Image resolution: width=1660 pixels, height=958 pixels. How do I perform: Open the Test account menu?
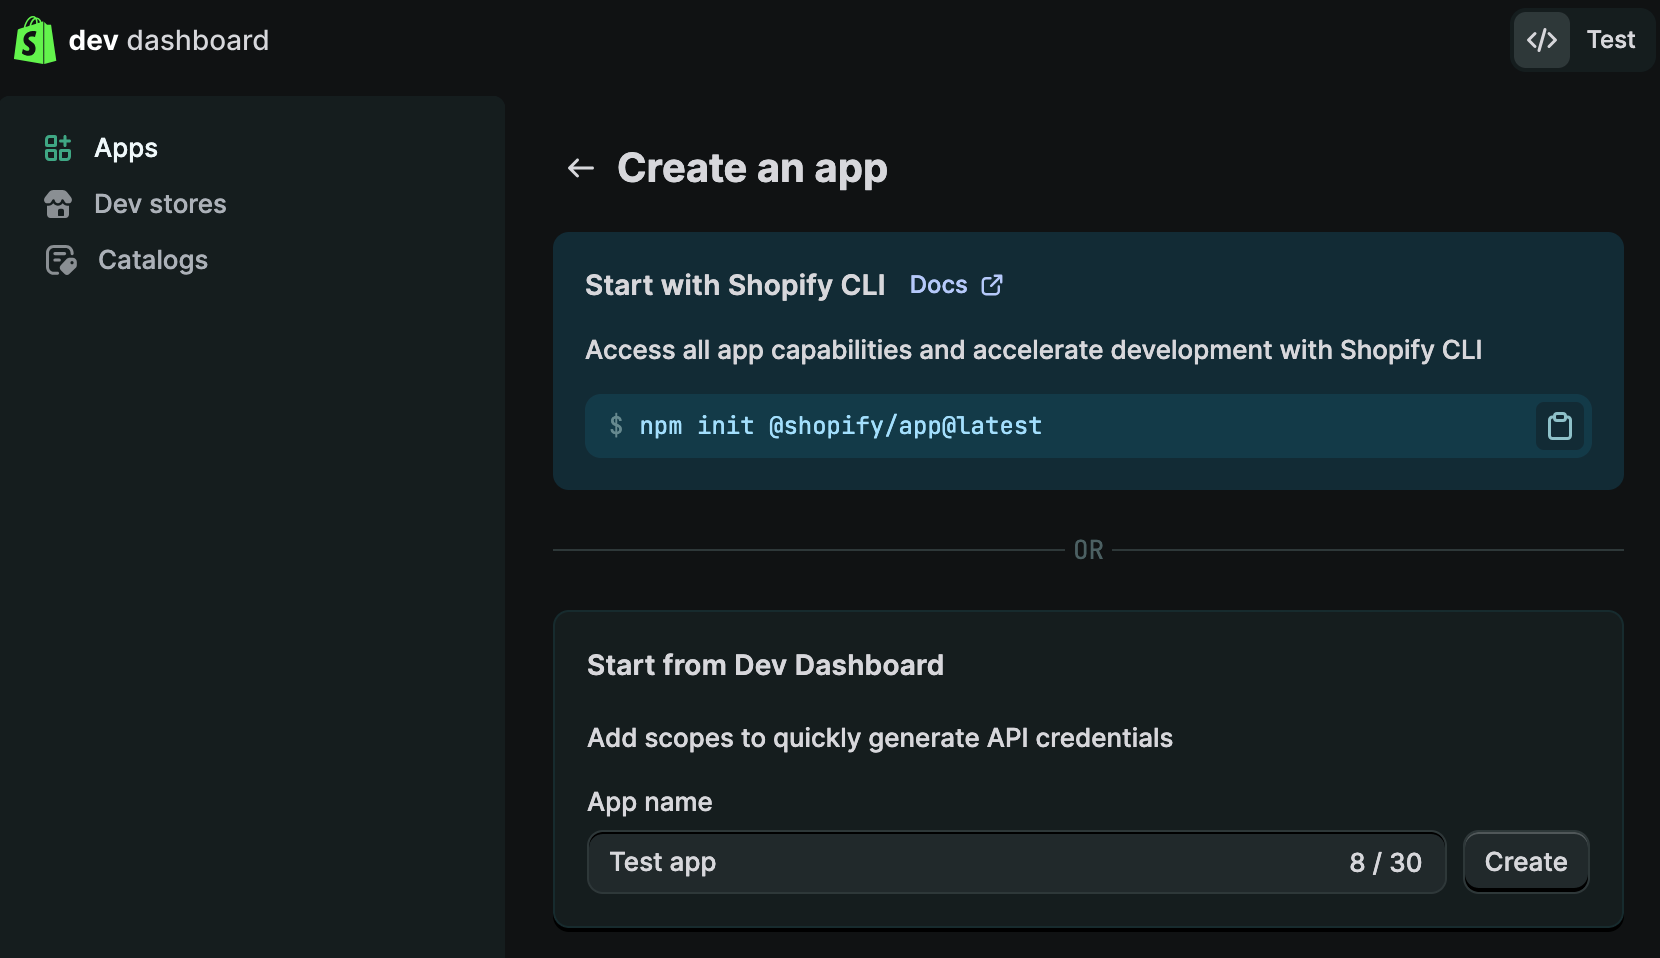1583,40
